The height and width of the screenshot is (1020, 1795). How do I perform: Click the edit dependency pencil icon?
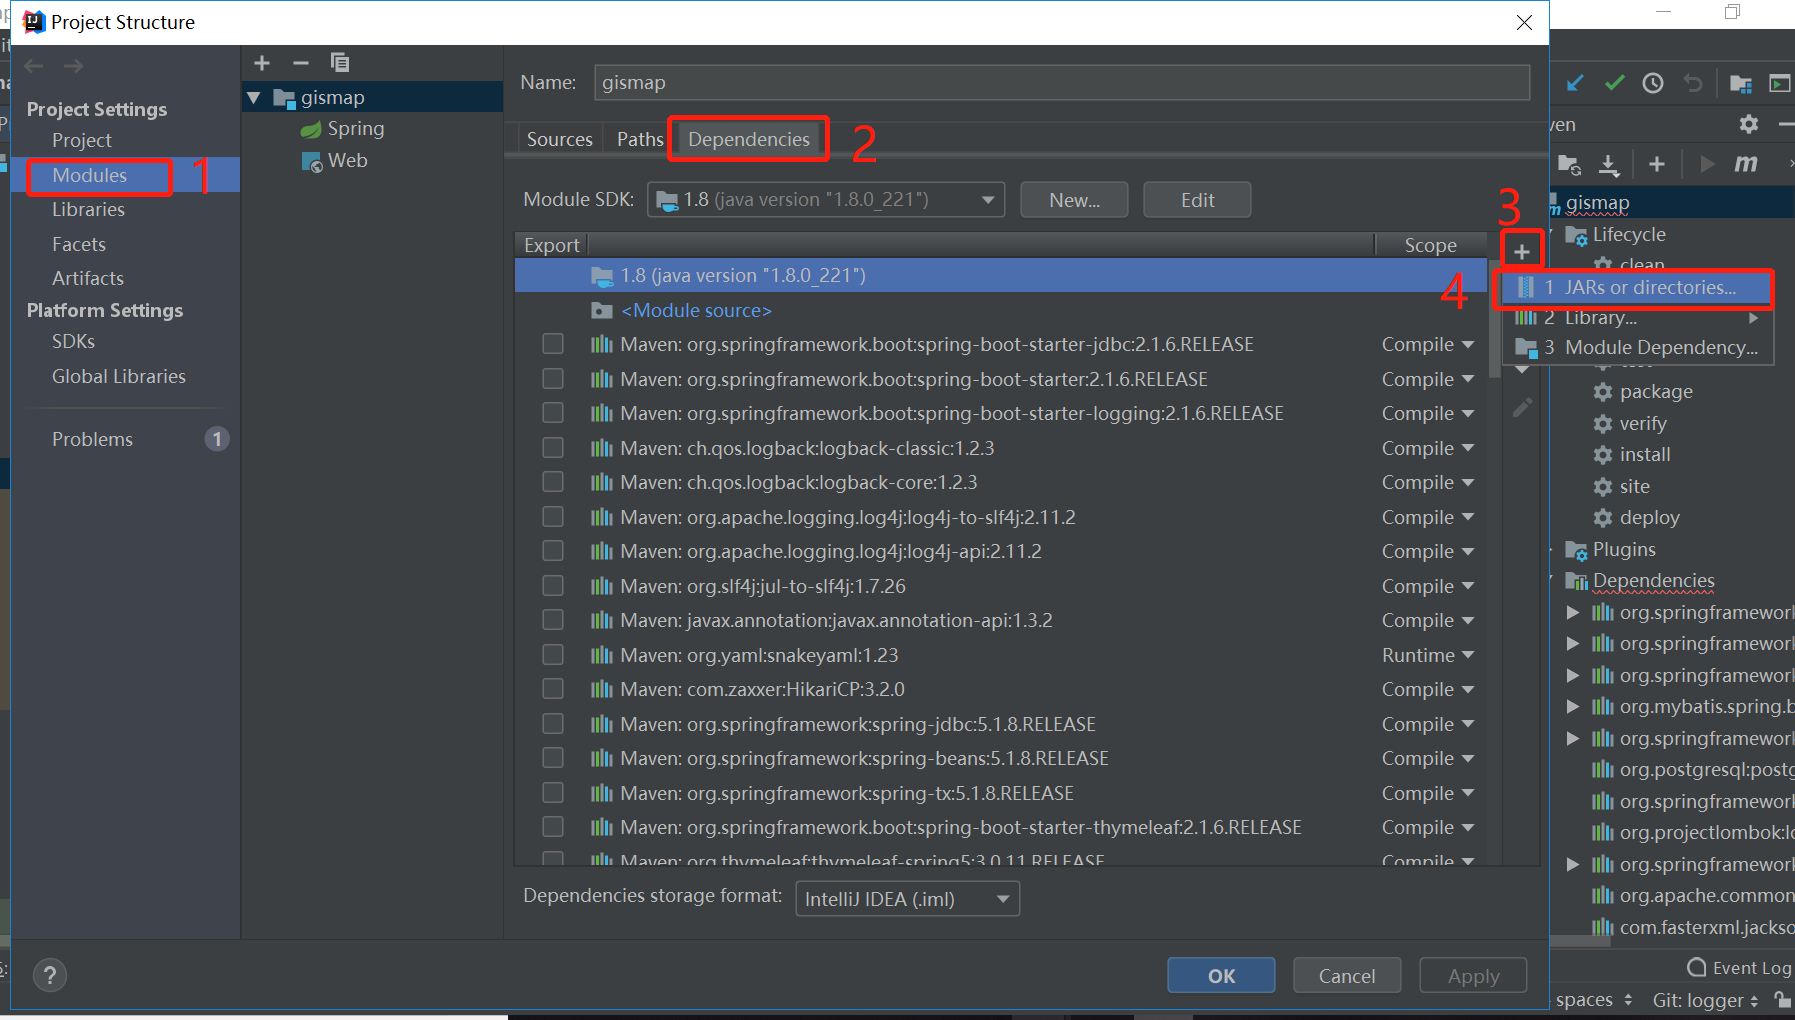coord(1522,408)
